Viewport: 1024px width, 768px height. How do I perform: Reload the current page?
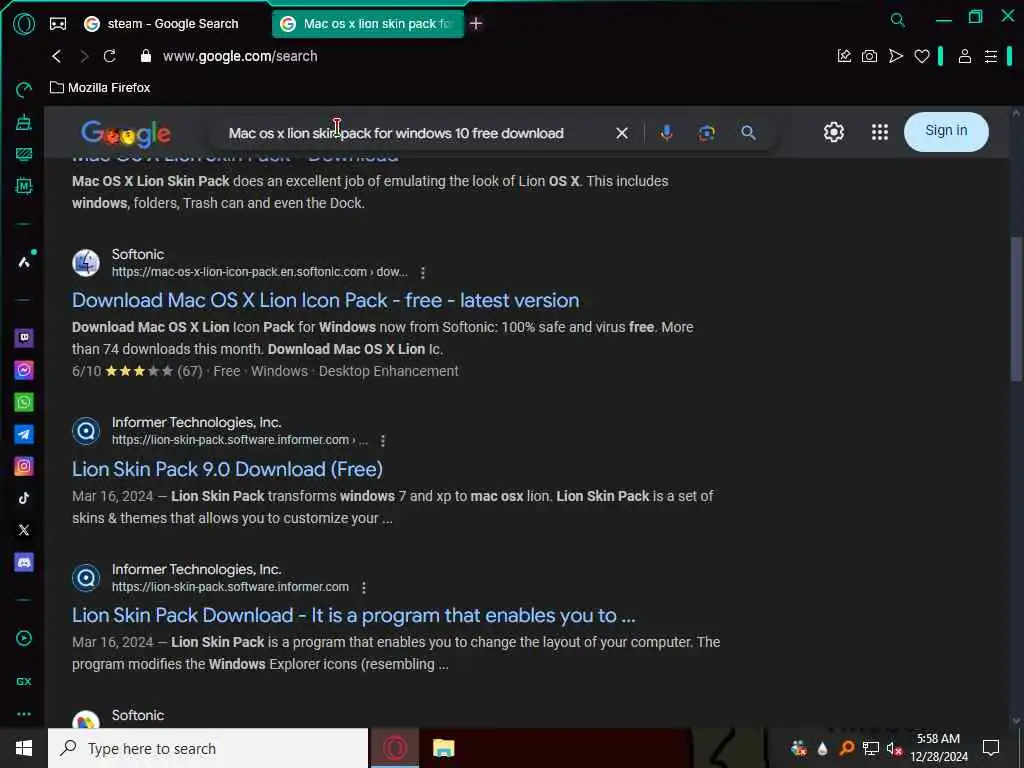pos(110,56)
